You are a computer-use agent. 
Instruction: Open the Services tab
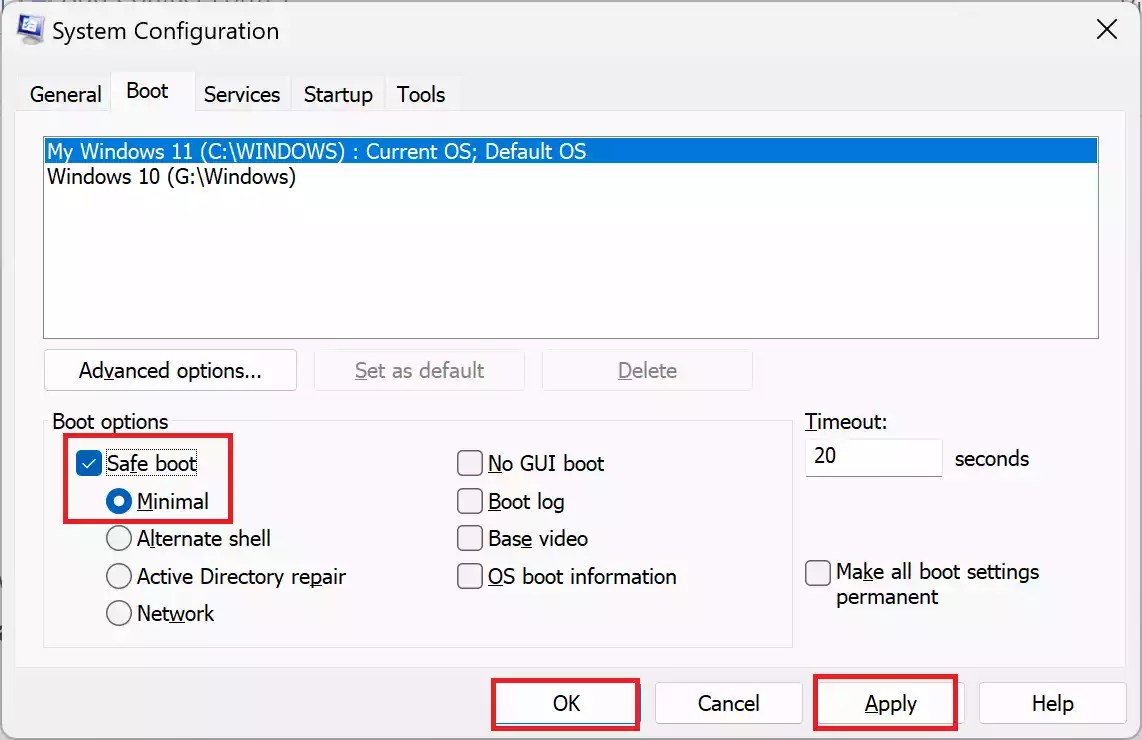coord(241,93)
